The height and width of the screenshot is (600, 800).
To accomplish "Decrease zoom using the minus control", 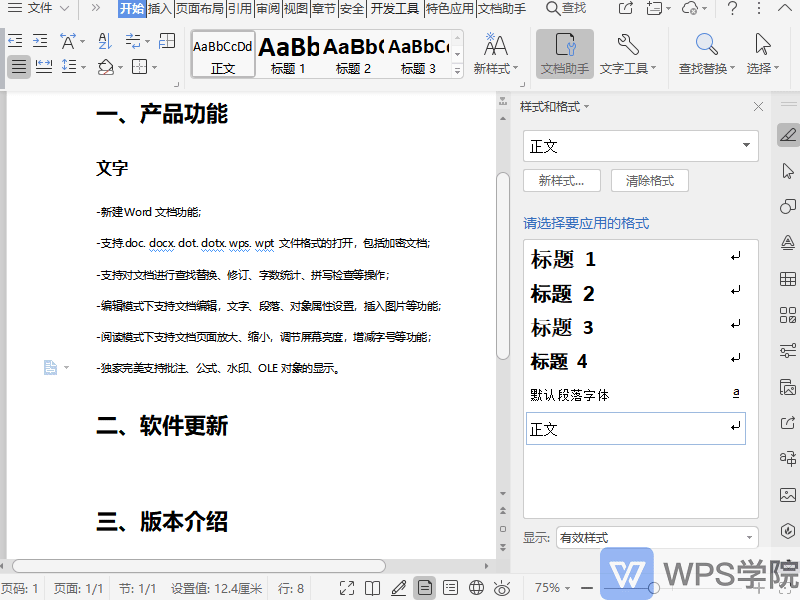I will click(589, 588).
